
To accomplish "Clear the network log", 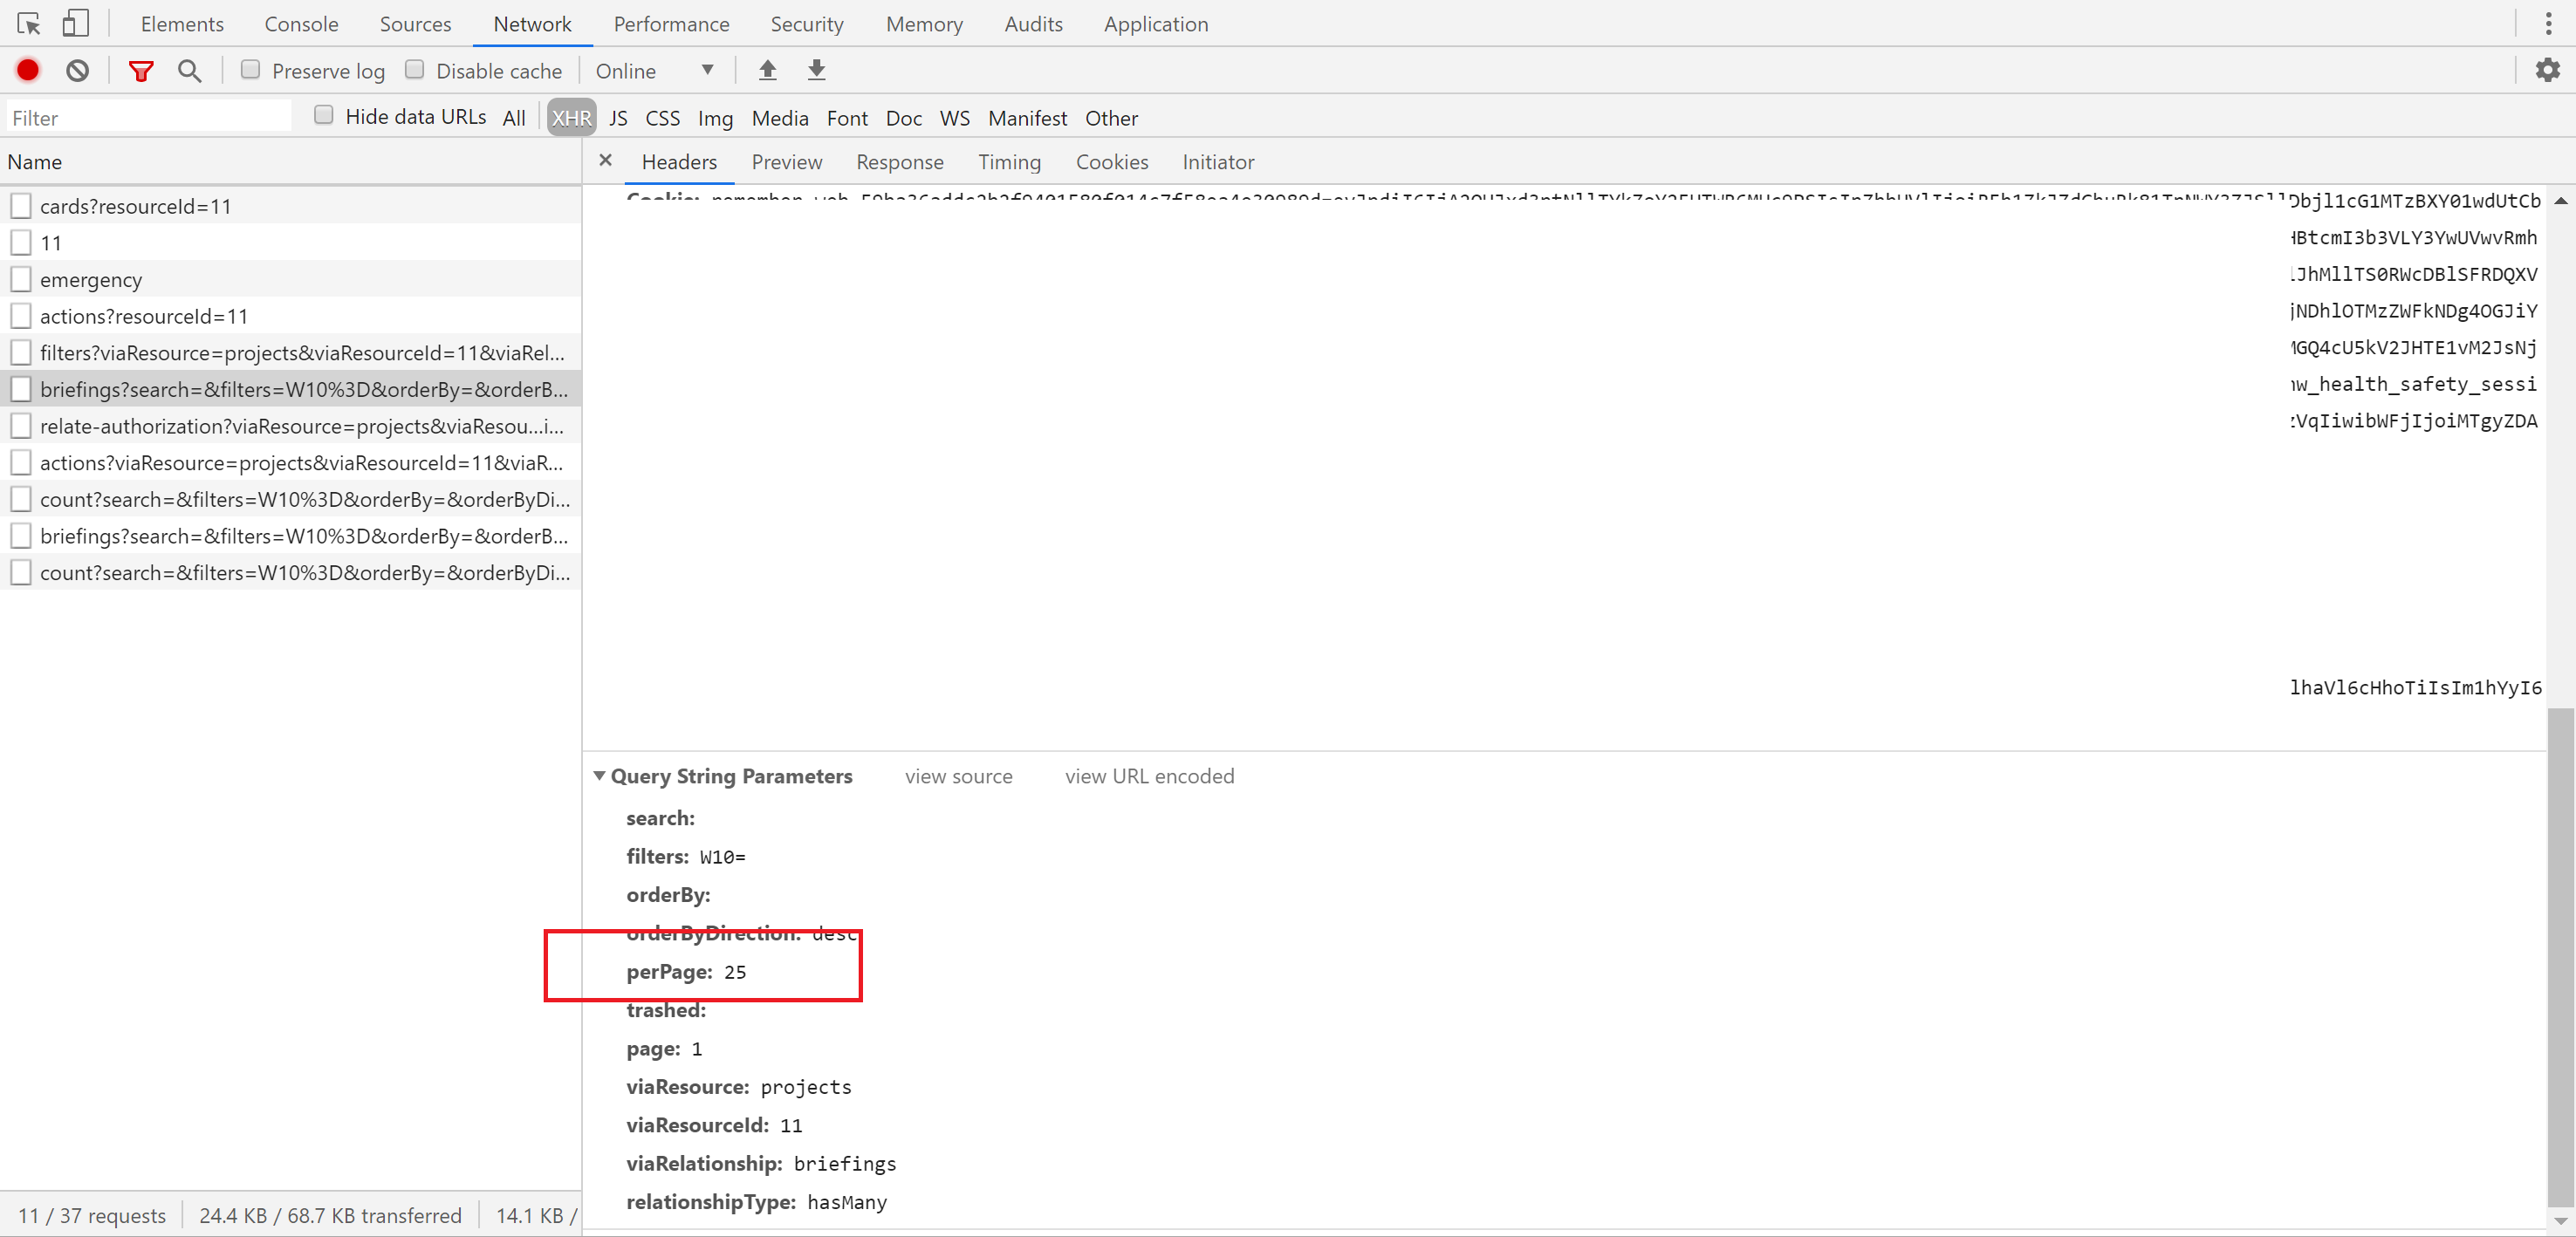I will (x=78, y=70).
